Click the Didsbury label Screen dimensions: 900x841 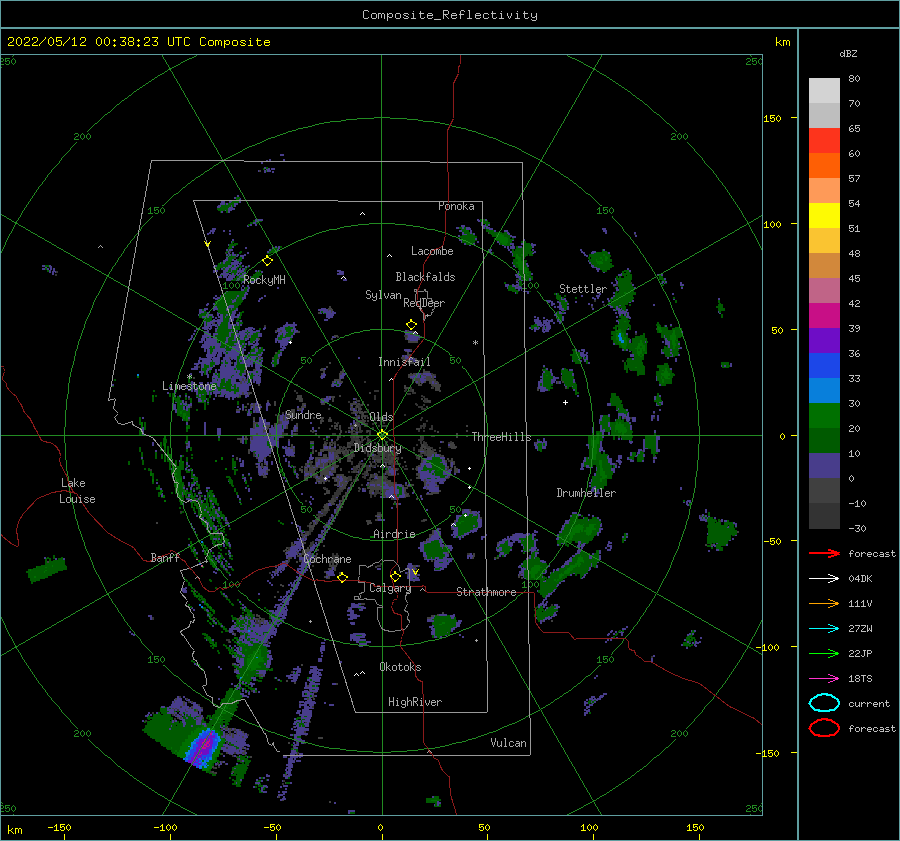tap(377, 448)
